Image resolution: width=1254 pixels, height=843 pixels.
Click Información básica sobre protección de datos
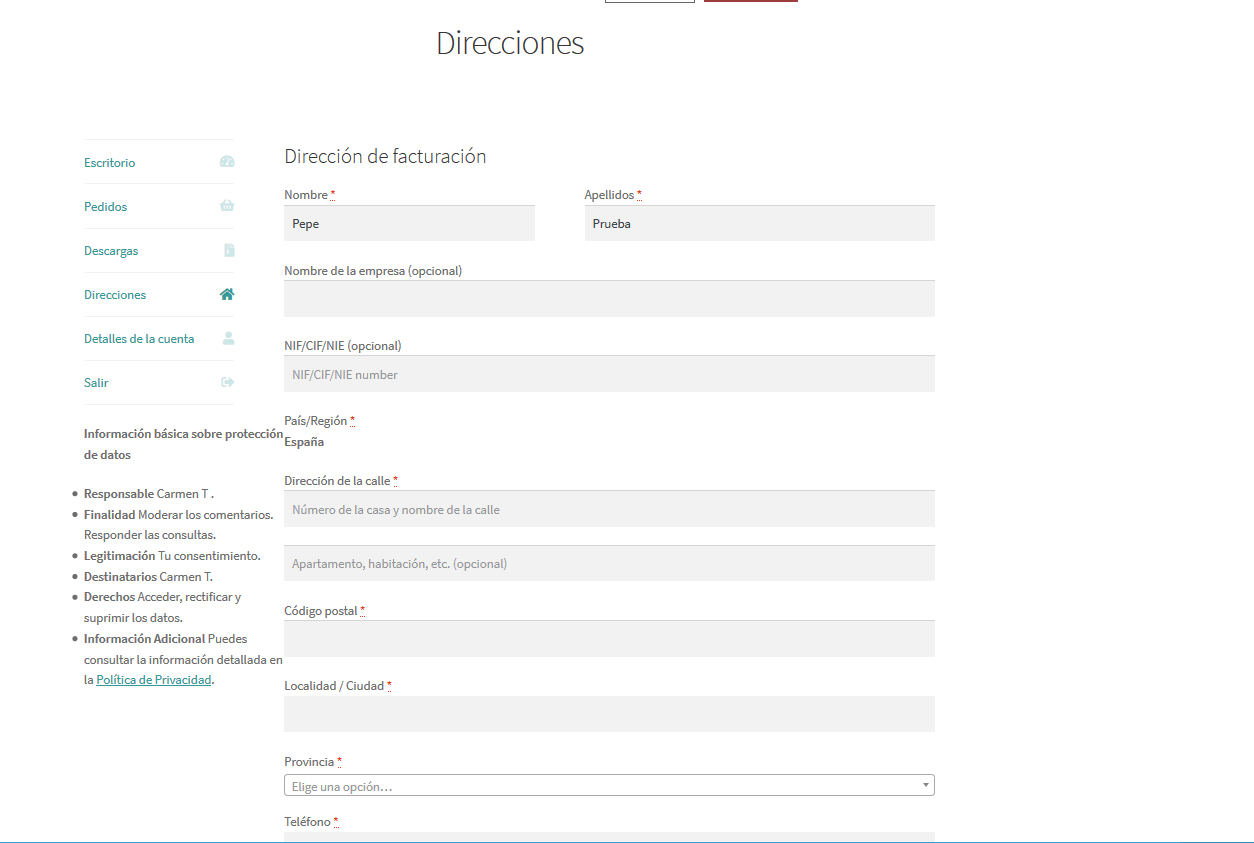[x=184, y=444]
